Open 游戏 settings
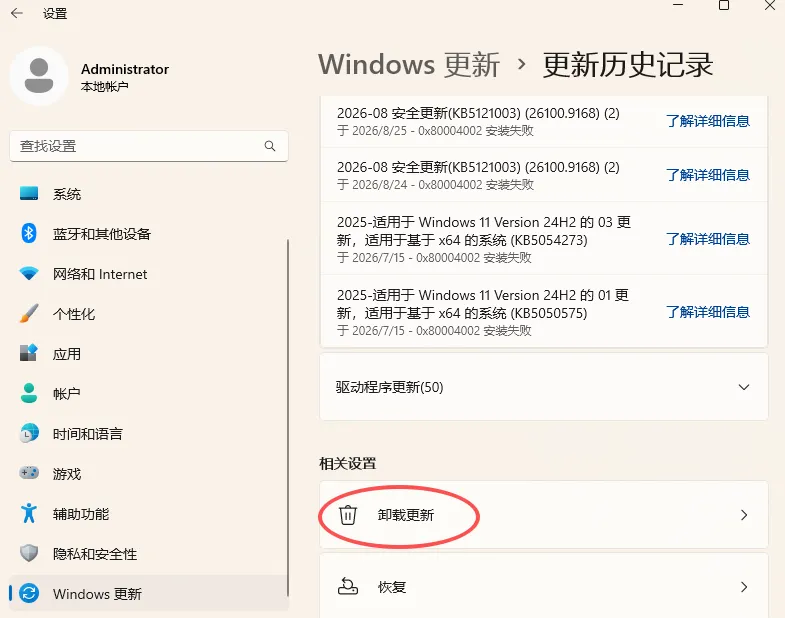This screenshot has height=618, width=785. [x=149, y=474]
